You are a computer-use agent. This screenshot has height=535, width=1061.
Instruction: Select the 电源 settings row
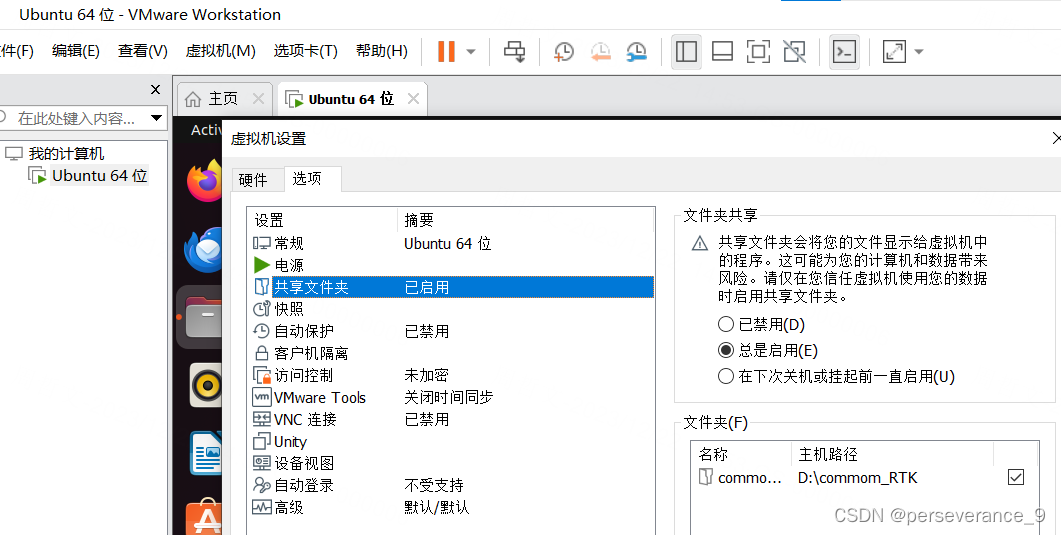click(x=451, y=265)
